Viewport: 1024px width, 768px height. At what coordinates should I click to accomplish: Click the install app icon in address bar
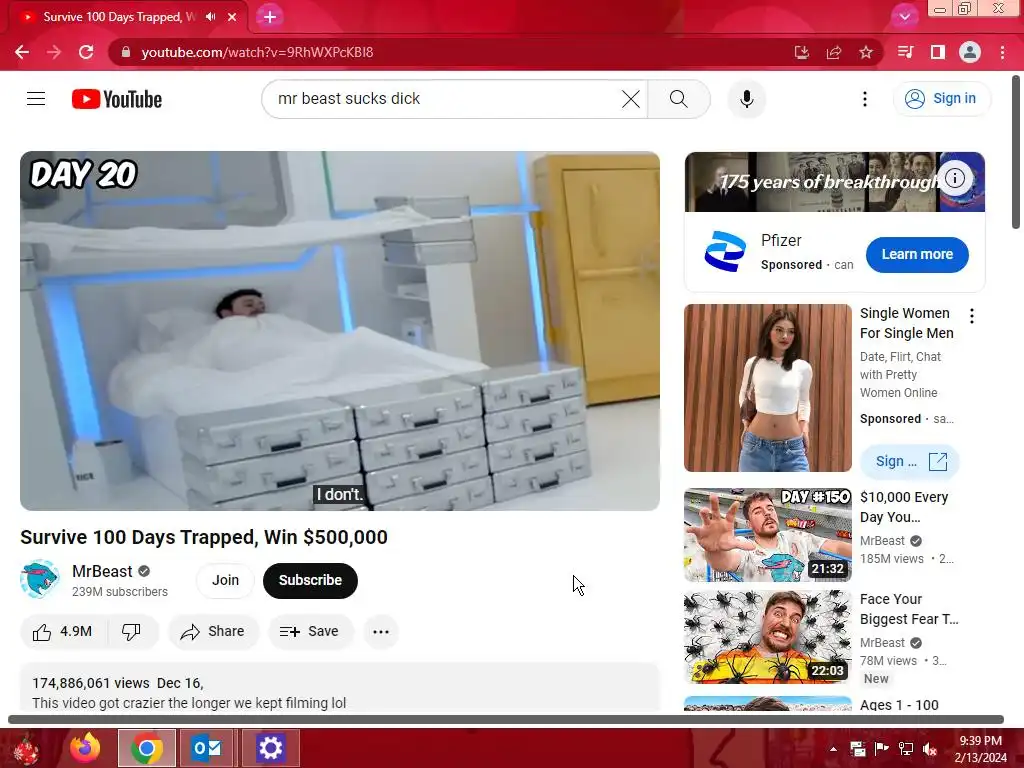pos(801,52)
